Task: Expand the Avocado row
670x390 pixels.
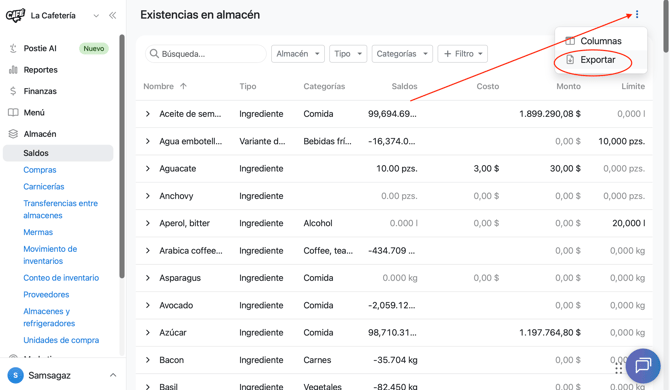Action: (x=147, y=305)
